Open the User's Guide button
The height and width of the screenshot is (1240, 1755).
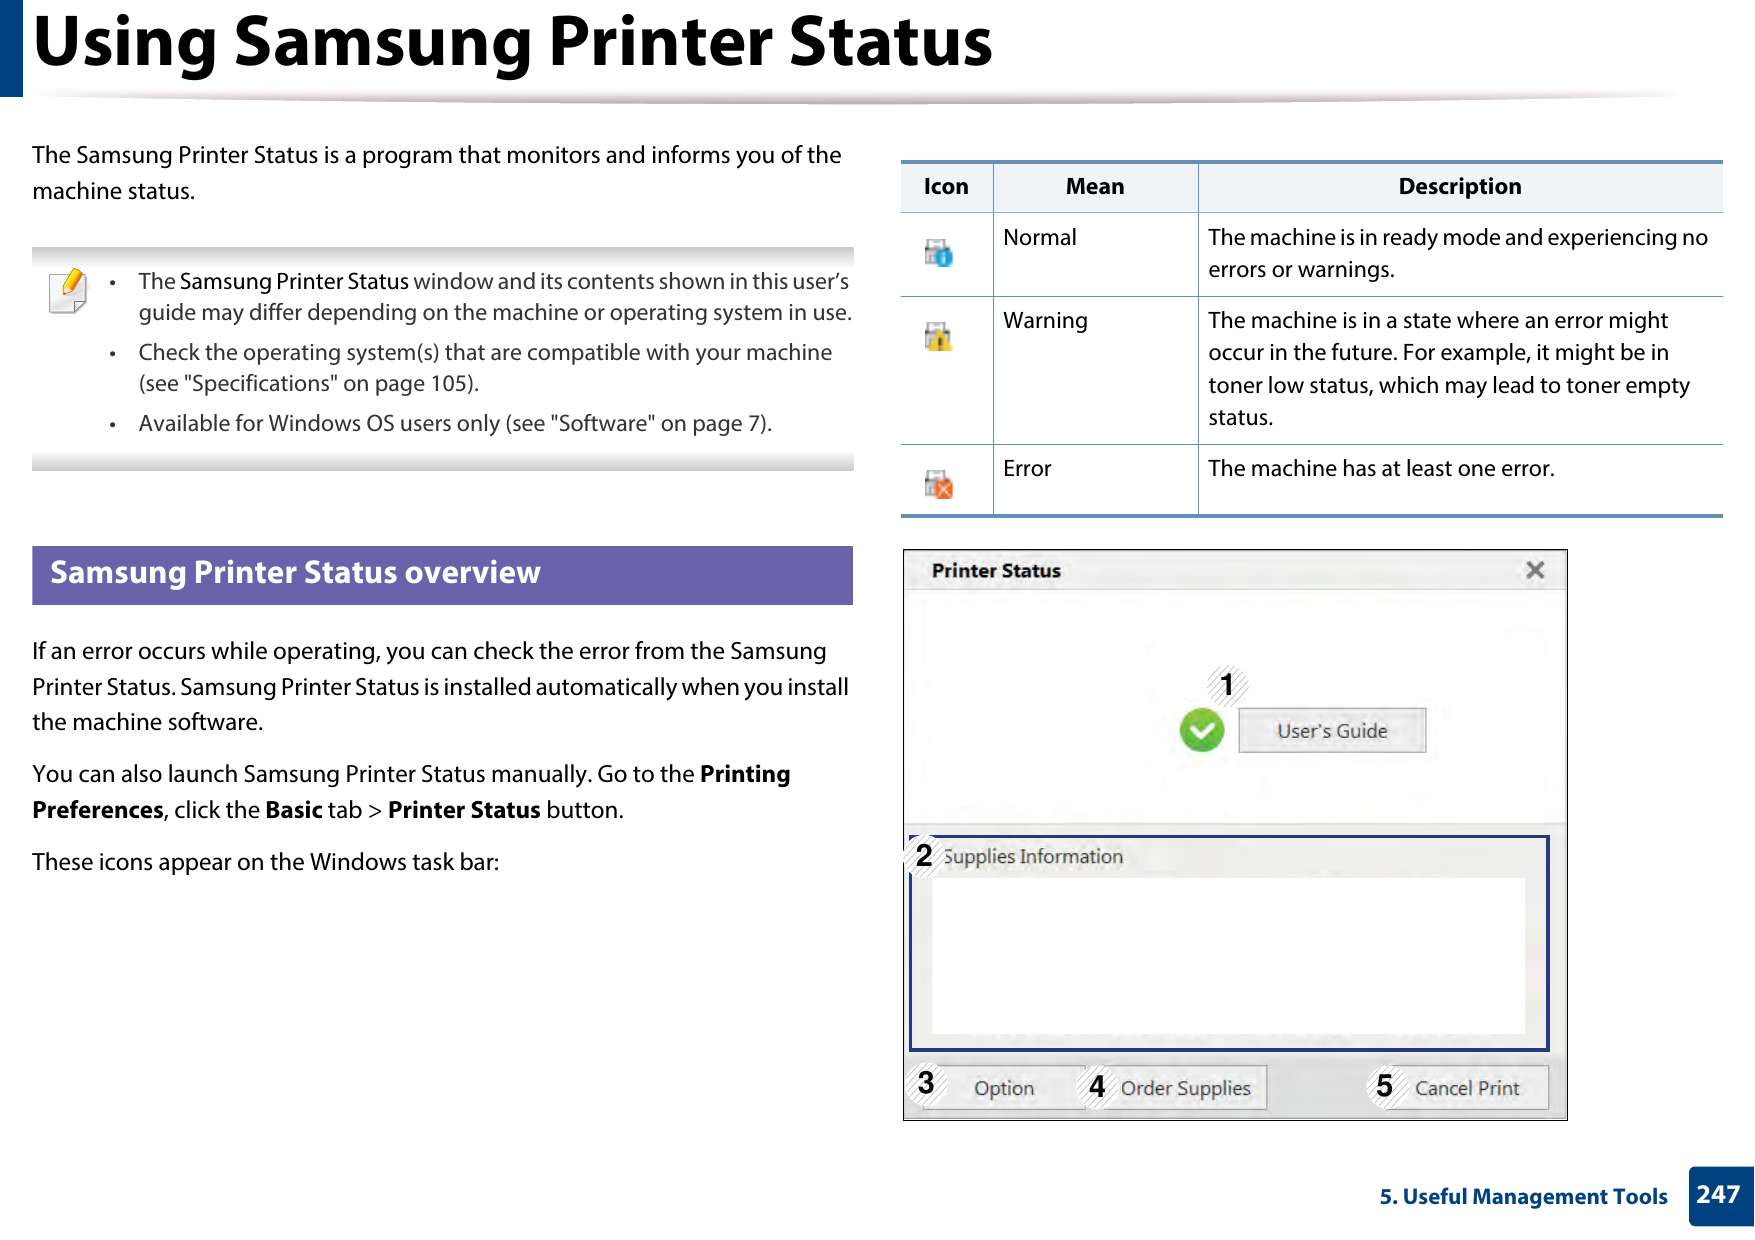coord(1332,731)
